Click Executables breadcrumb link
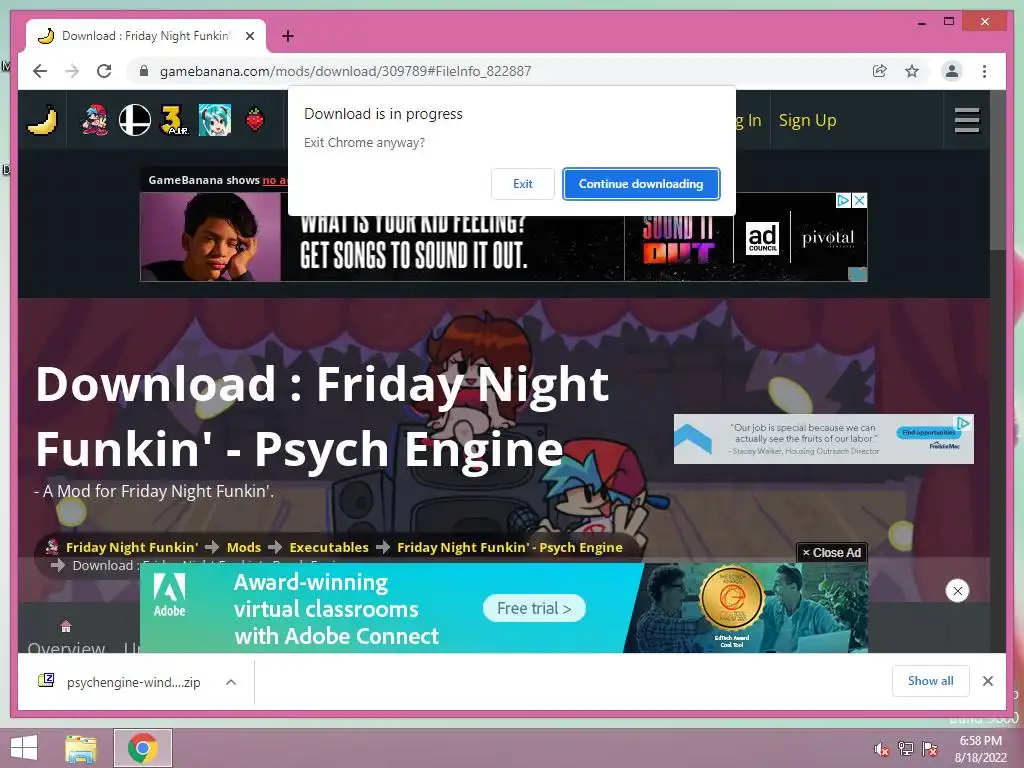Viewport: 1024px width, 768px height. tap(328, 547)
